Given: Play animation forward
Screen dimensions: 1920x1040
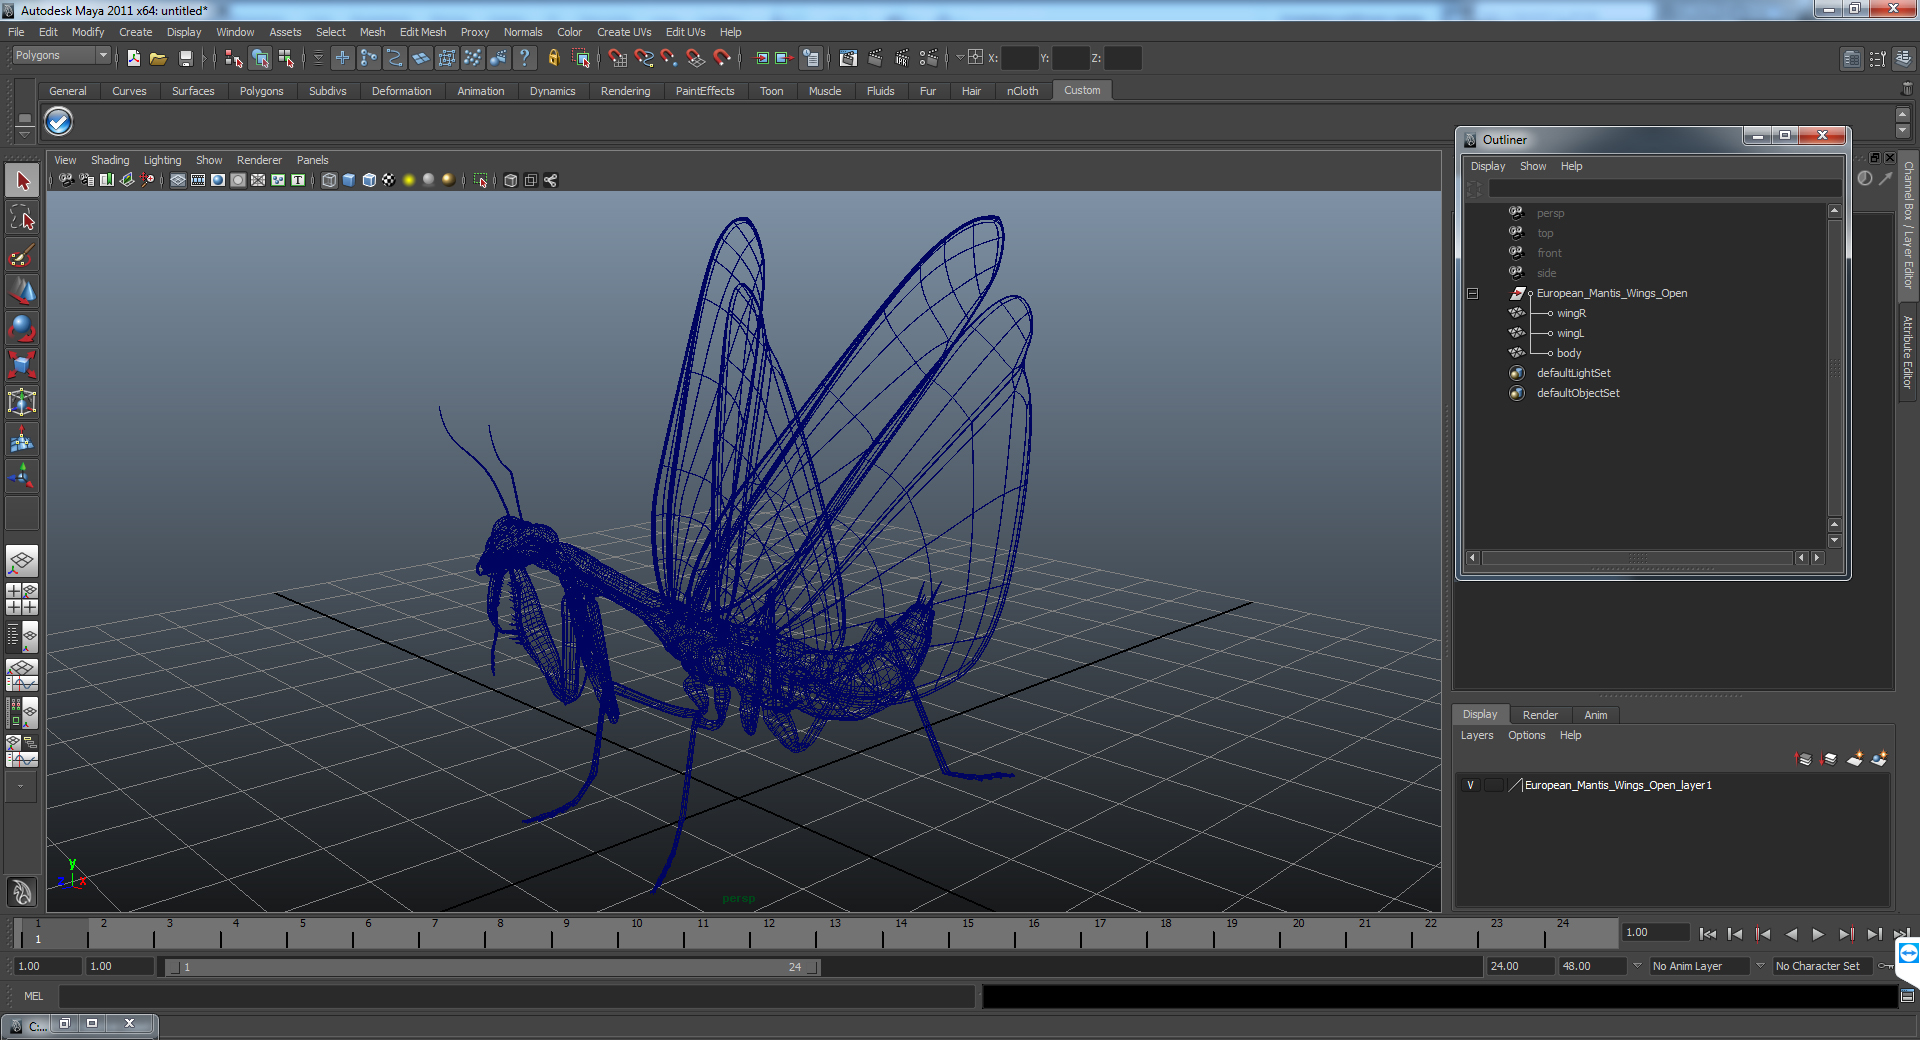Looking at the screenshot, I should (1818, 934).
